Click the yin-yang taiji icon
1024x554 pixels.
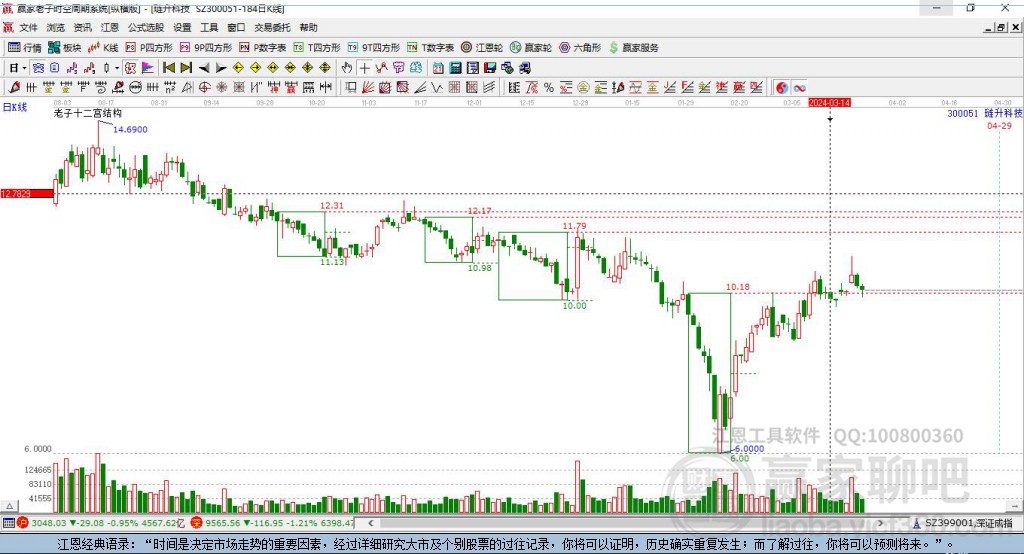782,88
